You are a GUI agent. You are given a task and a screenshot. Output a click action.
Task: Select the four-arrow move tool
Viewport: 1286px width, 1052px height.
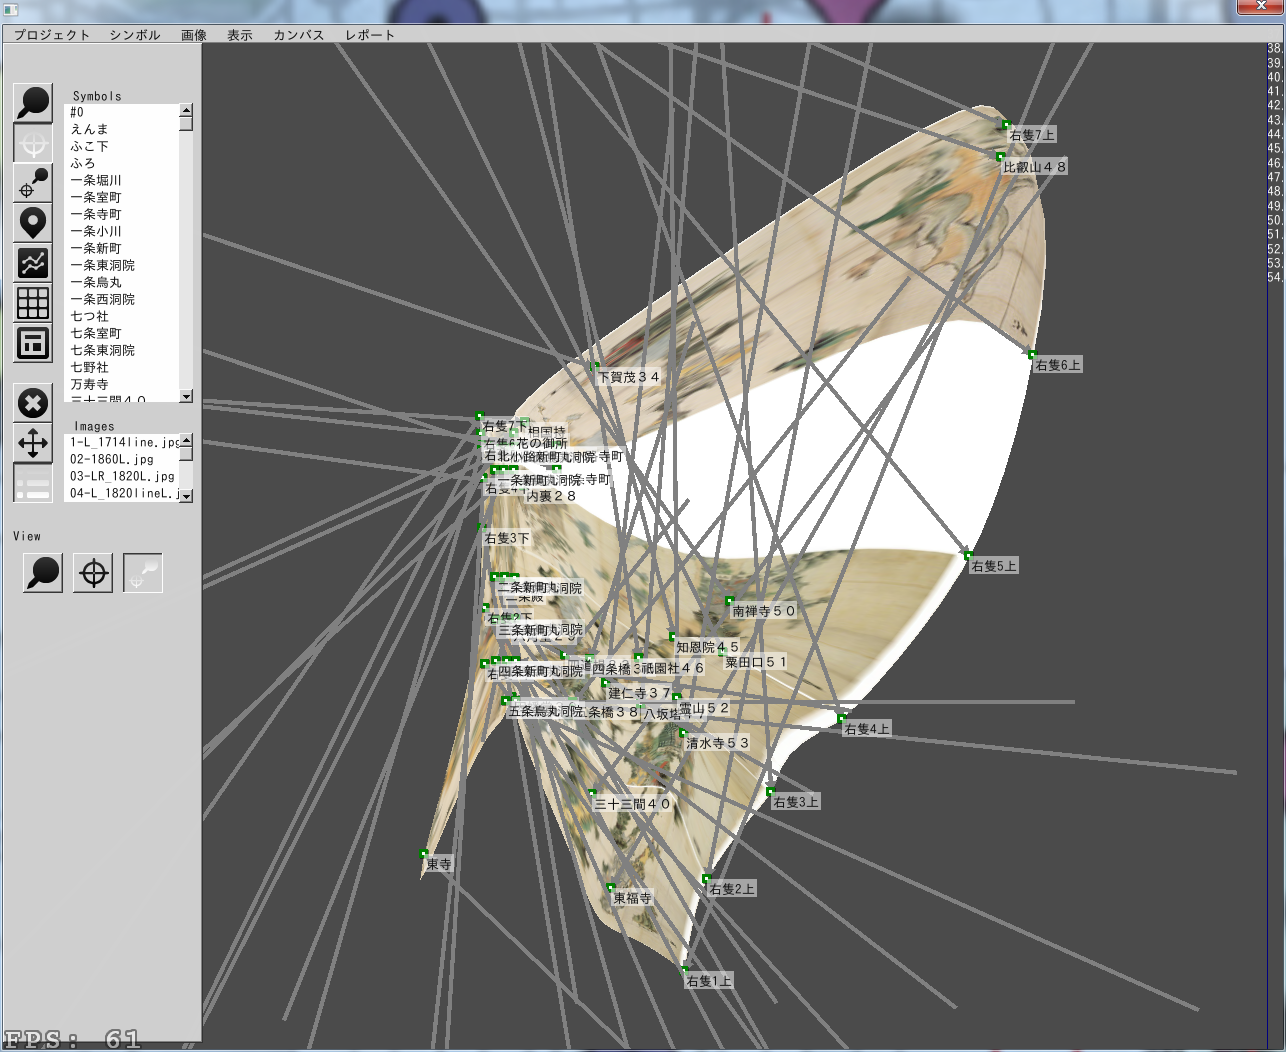[33, 443]
